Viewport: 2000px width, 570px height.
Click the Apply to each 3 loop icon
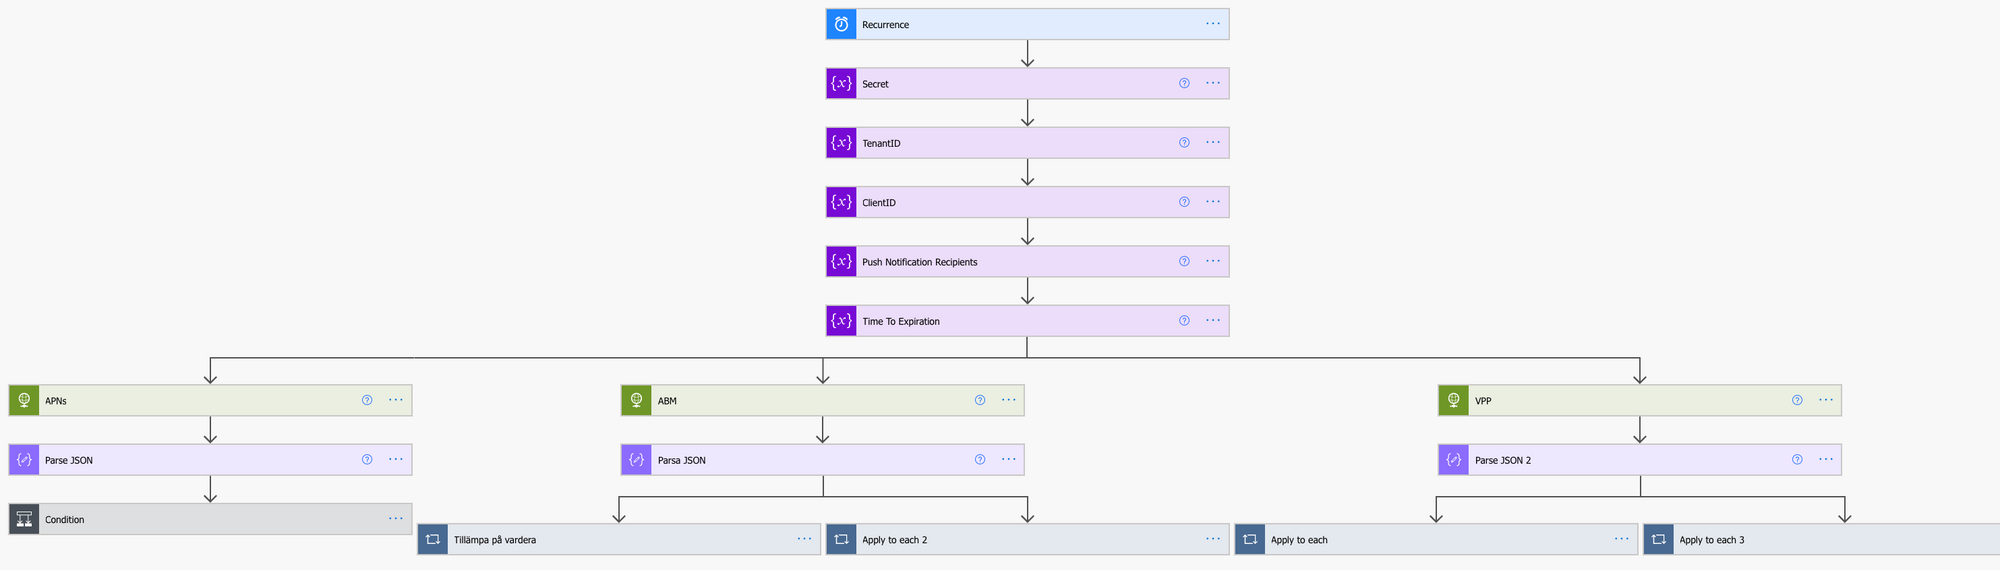point(1658,539)
